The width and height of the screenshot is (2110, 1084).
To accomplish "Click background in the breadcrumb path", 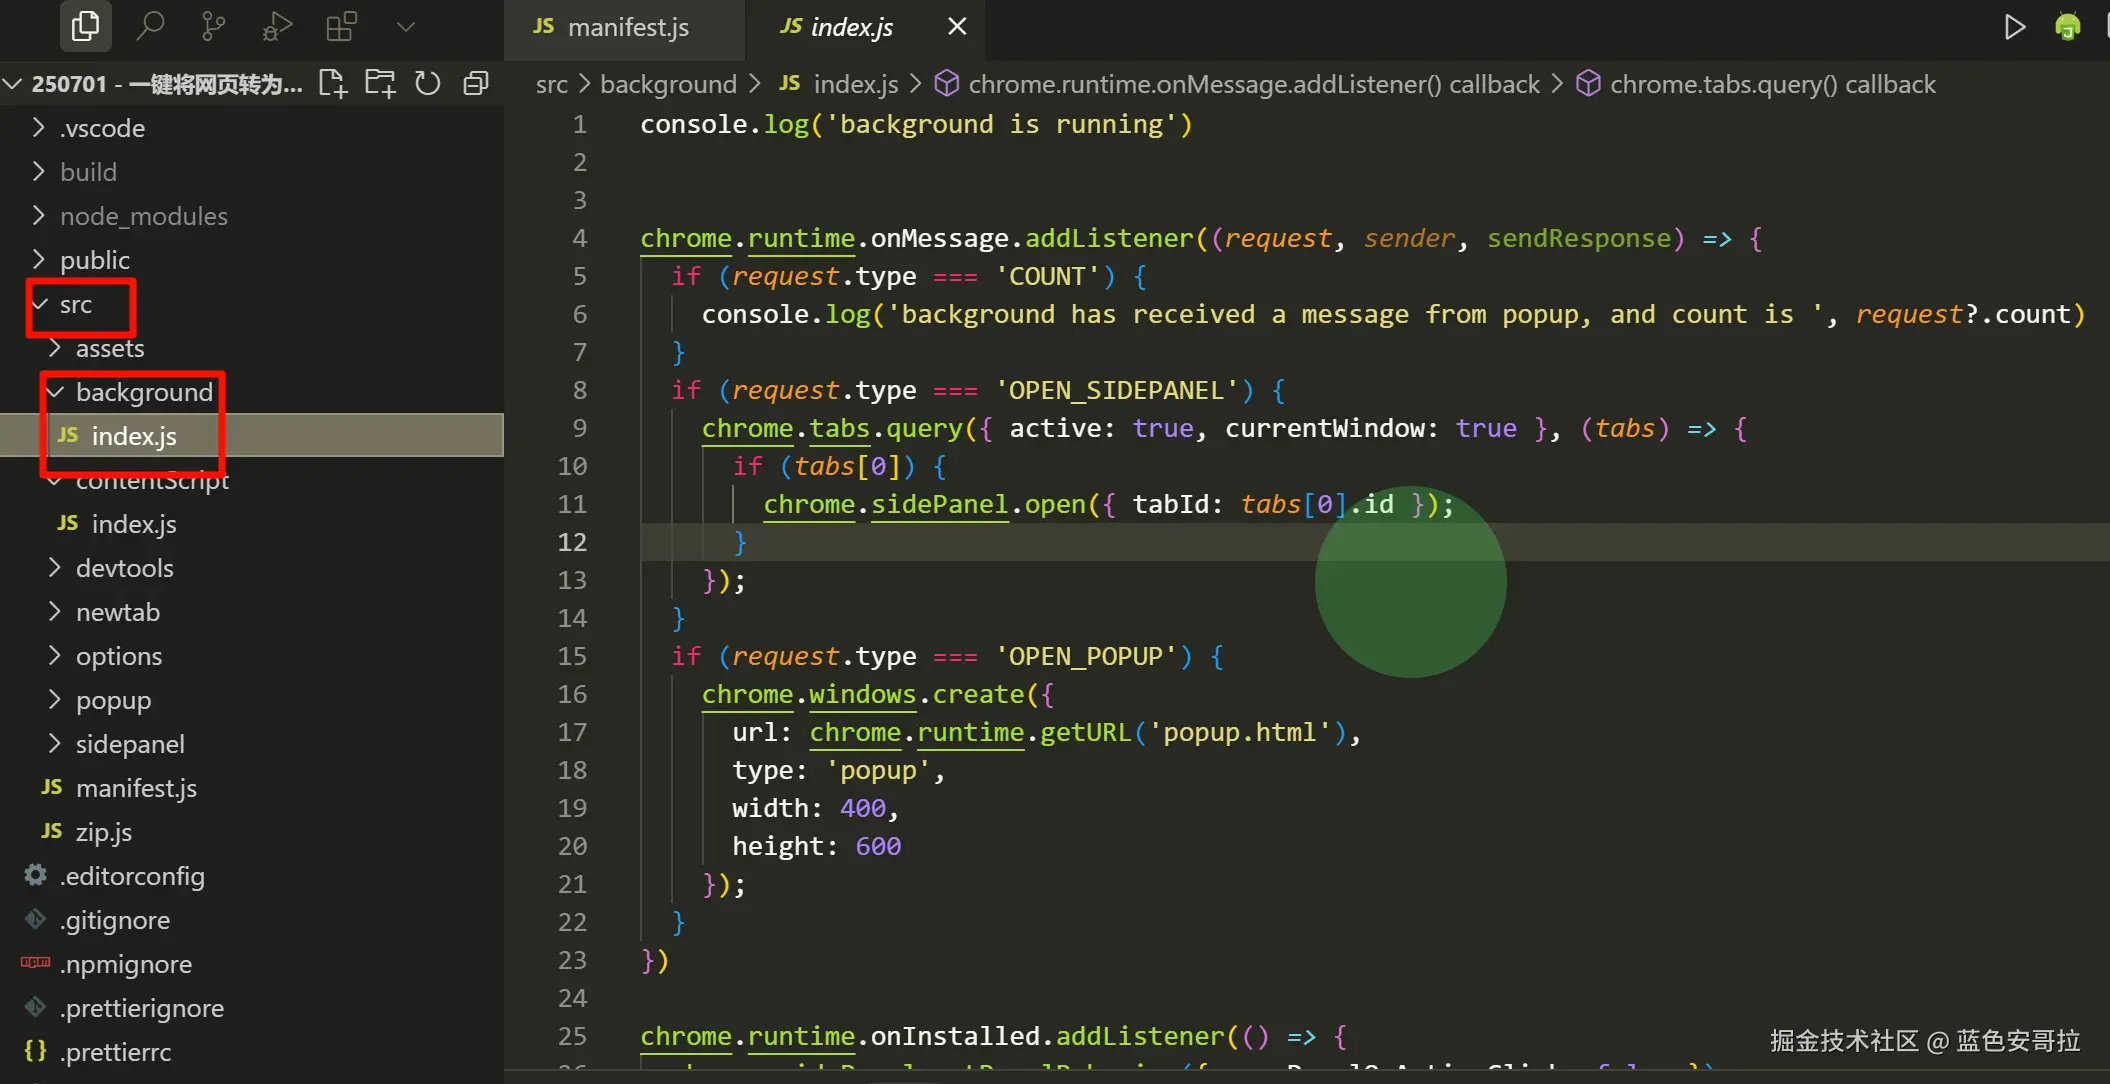I will [x=668, y=84].
